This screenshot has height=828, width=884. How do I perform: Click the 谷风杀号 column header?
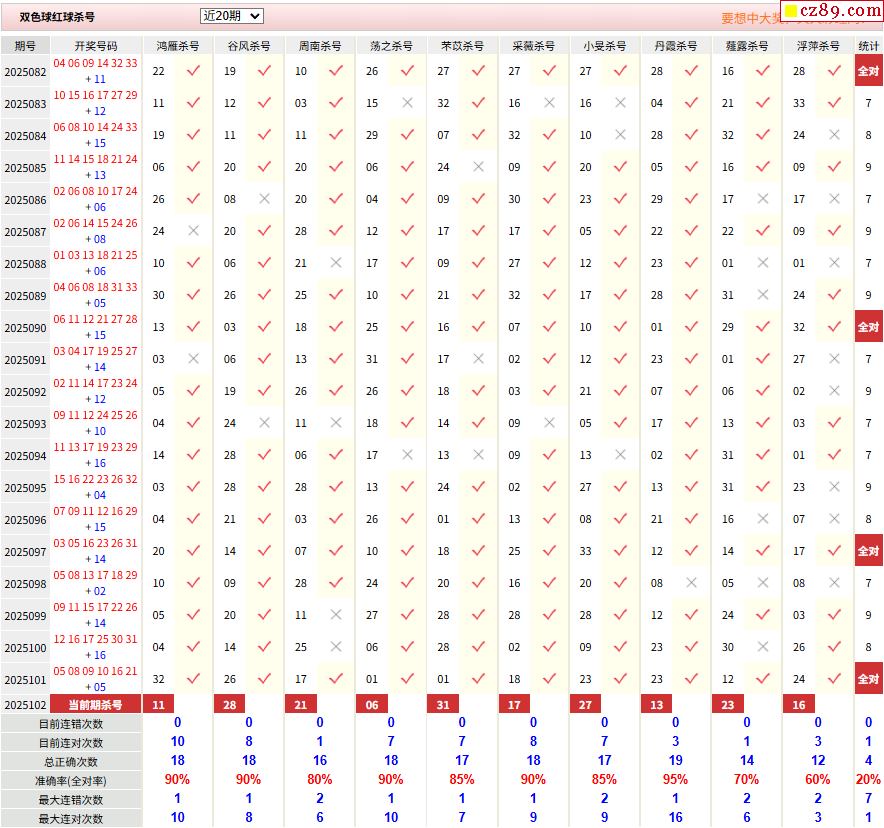click(x=249, y=46)
